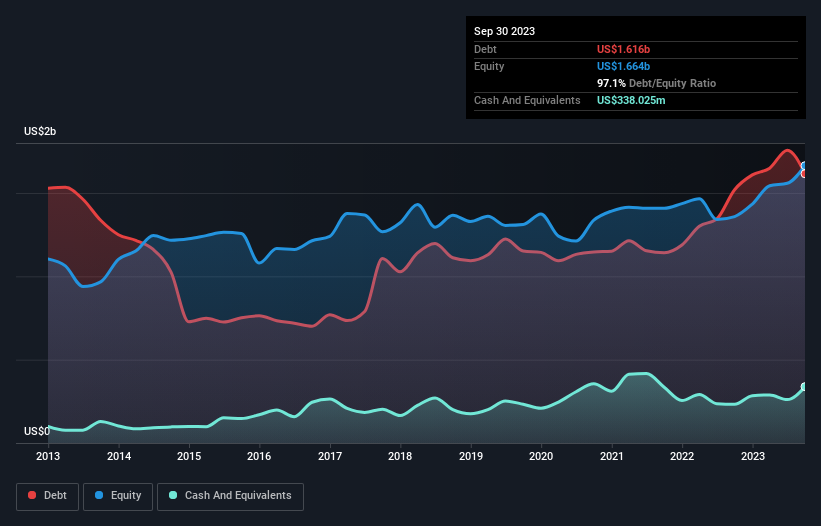821x526 pixels.
Task: Toggle the Debt series legend button
Action: (x=48, y=496)
